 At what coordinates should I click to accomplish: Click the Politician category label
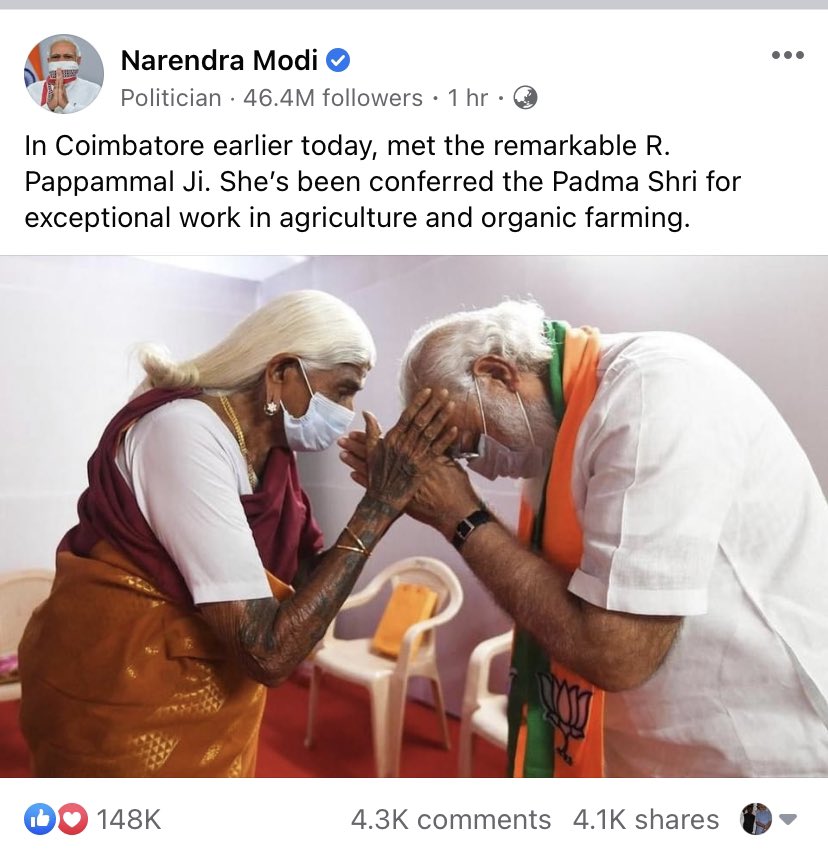(171, 98)
